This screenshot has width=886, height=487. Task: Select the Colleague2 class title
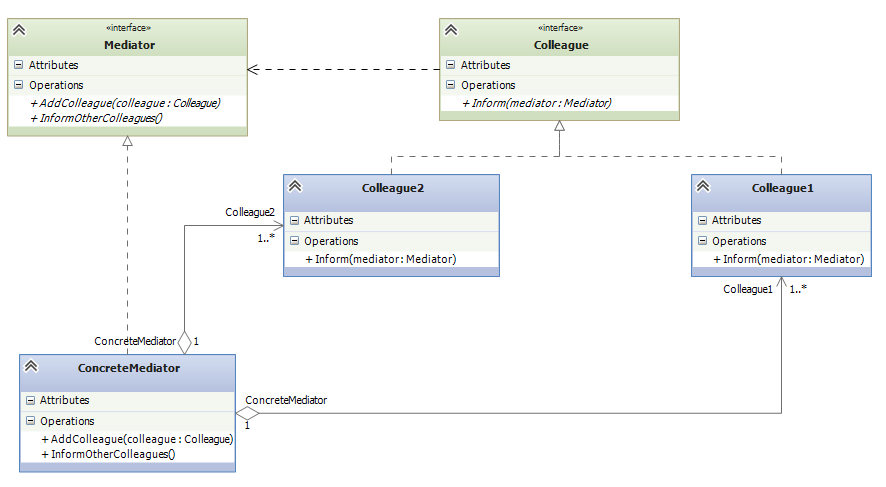tap(392, 187)
